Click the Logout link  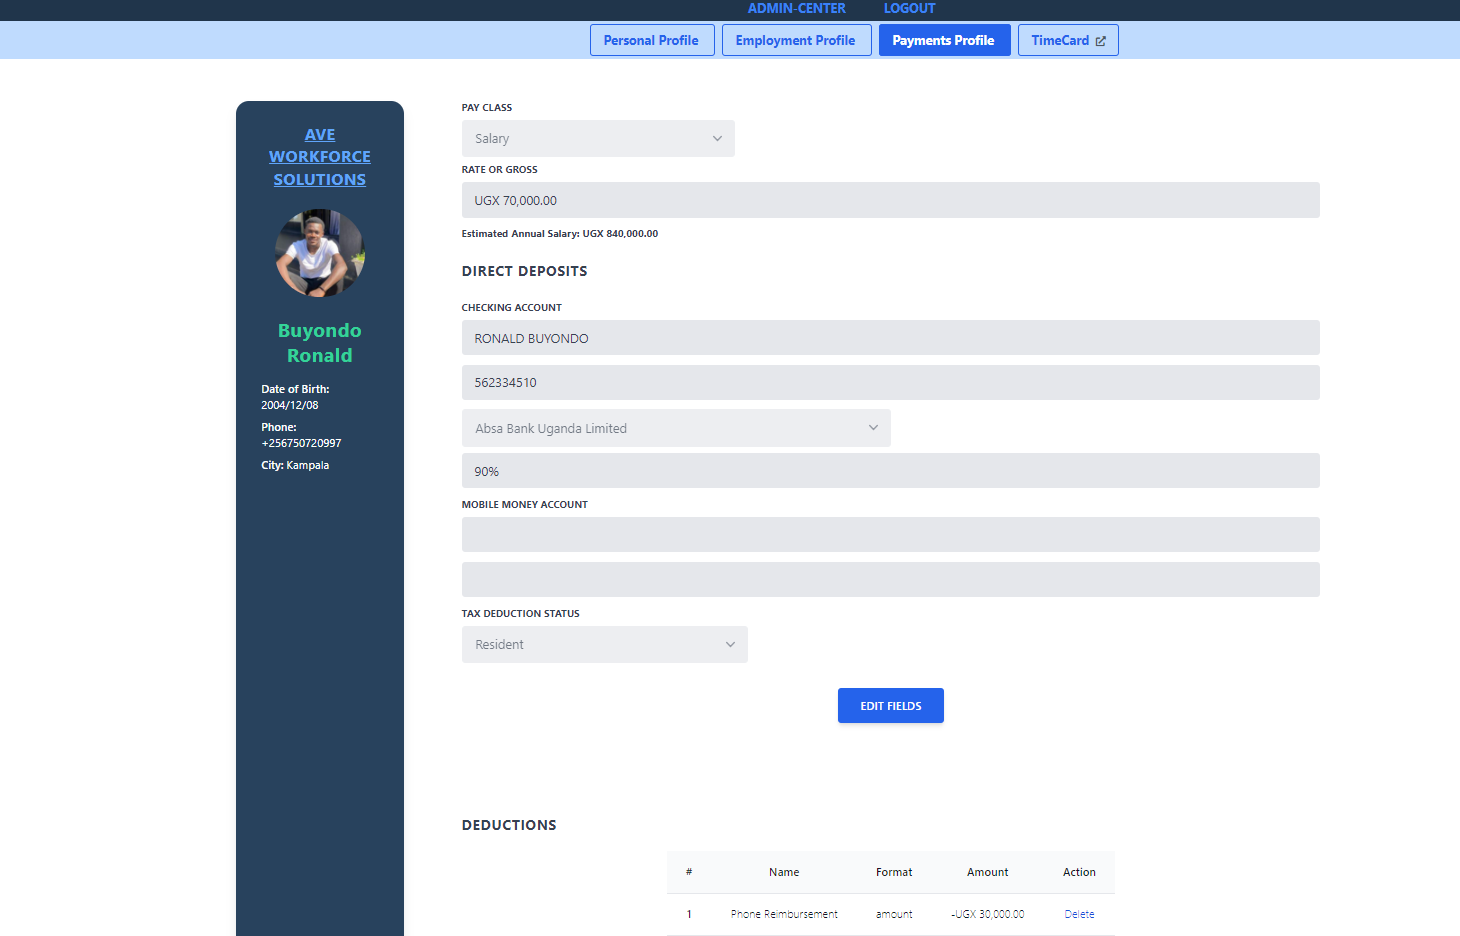(x=909, y=9)
